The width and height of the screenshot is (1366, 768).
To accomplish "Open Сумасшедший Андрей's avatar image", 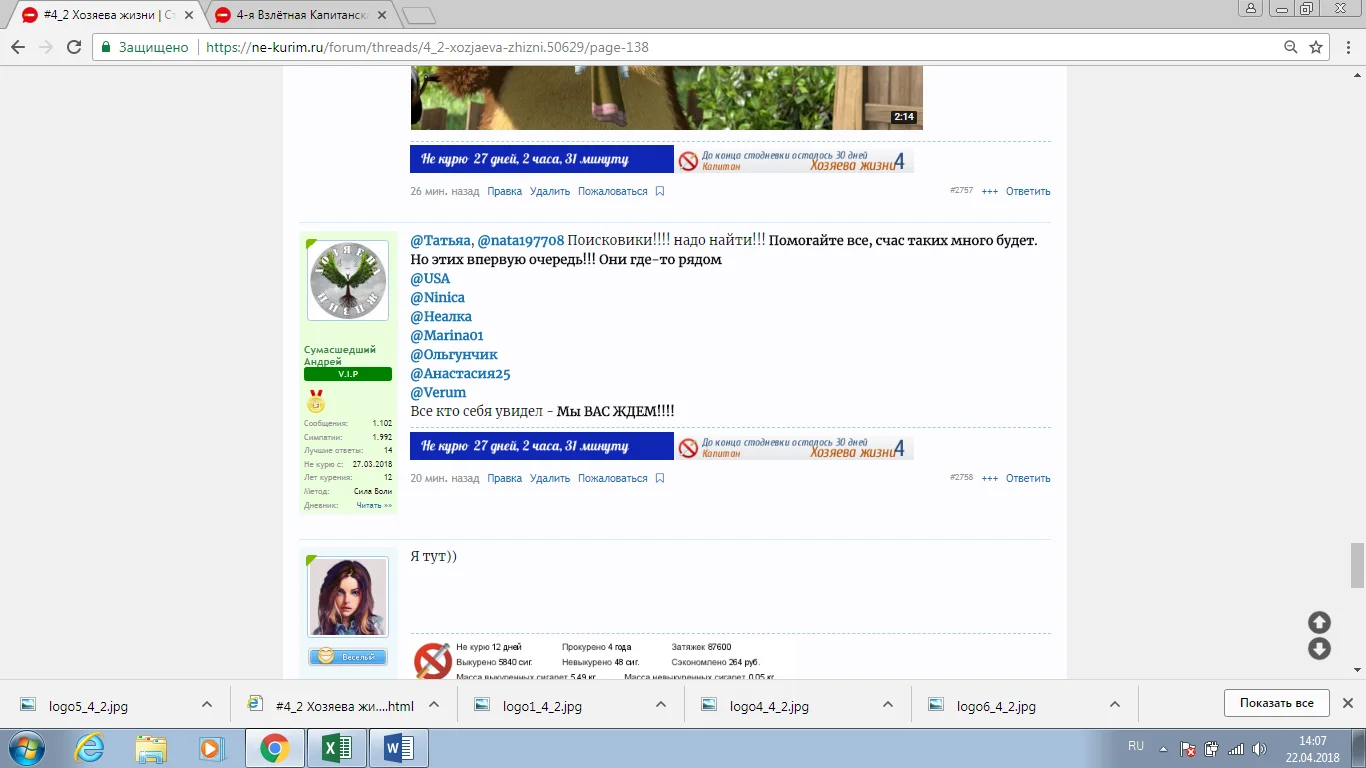I will (347, 280).
